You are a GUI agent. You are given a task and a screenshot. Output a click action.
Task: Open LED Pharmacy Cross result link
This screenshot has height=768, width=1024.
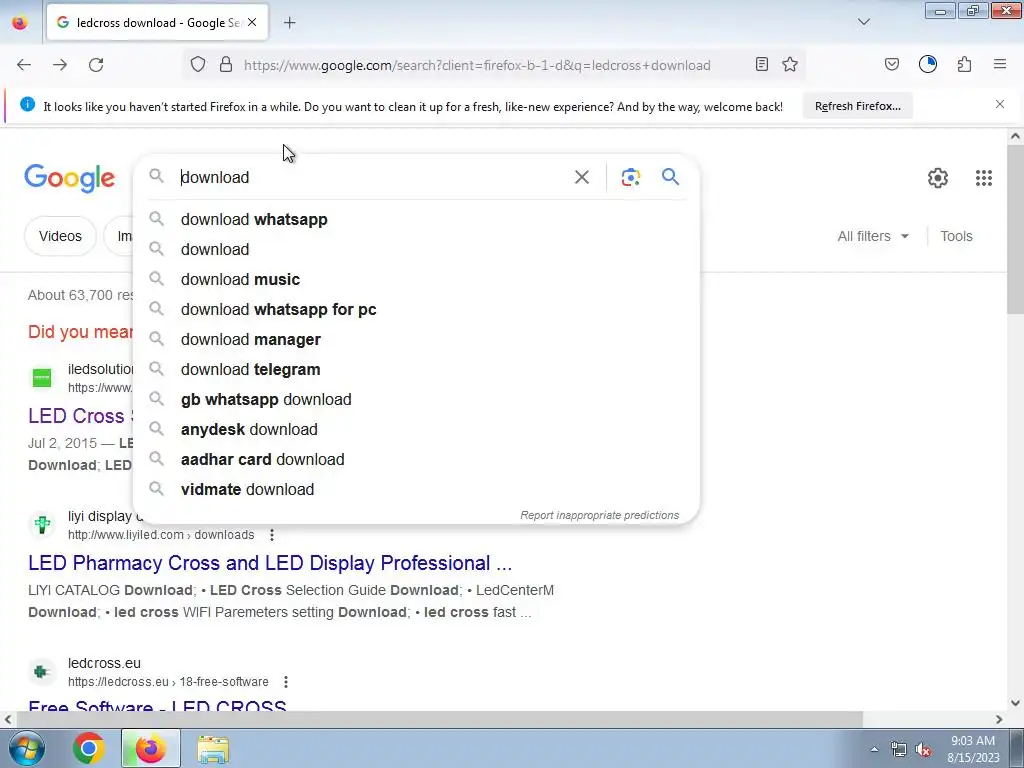pyautogui.click(x=270, y=563)
